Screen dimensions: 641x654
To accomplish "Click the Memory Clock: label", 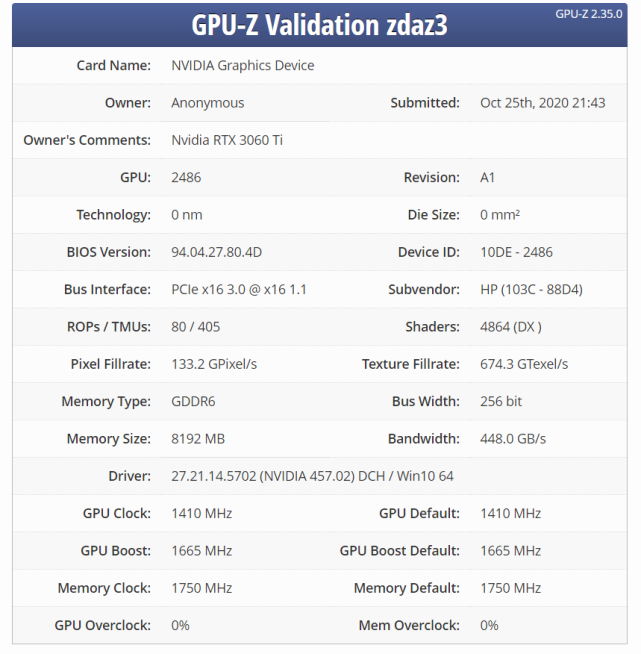I will tap(104, 588).
